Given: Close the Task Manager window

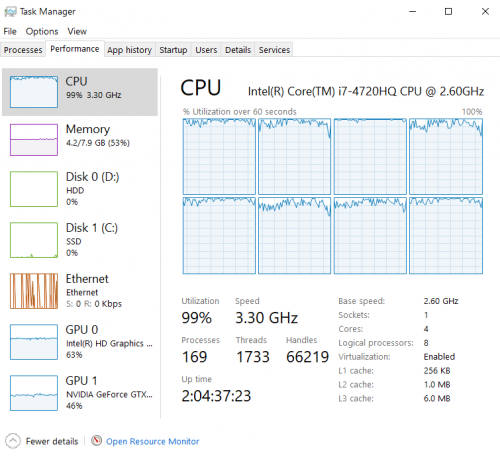Looking at the screenshot, I should [x=485, y=11].
